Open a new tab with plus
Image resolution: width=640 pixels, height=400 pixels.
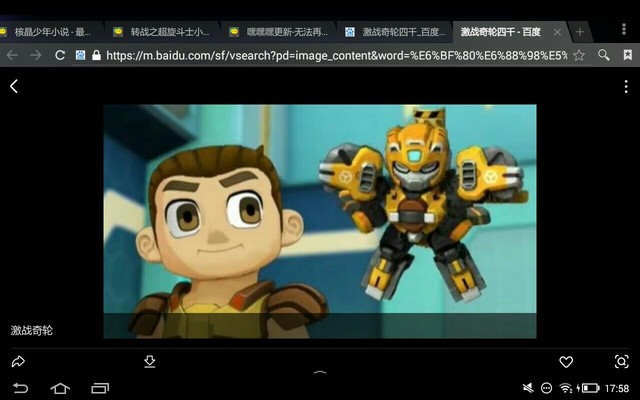click(580, 32)
